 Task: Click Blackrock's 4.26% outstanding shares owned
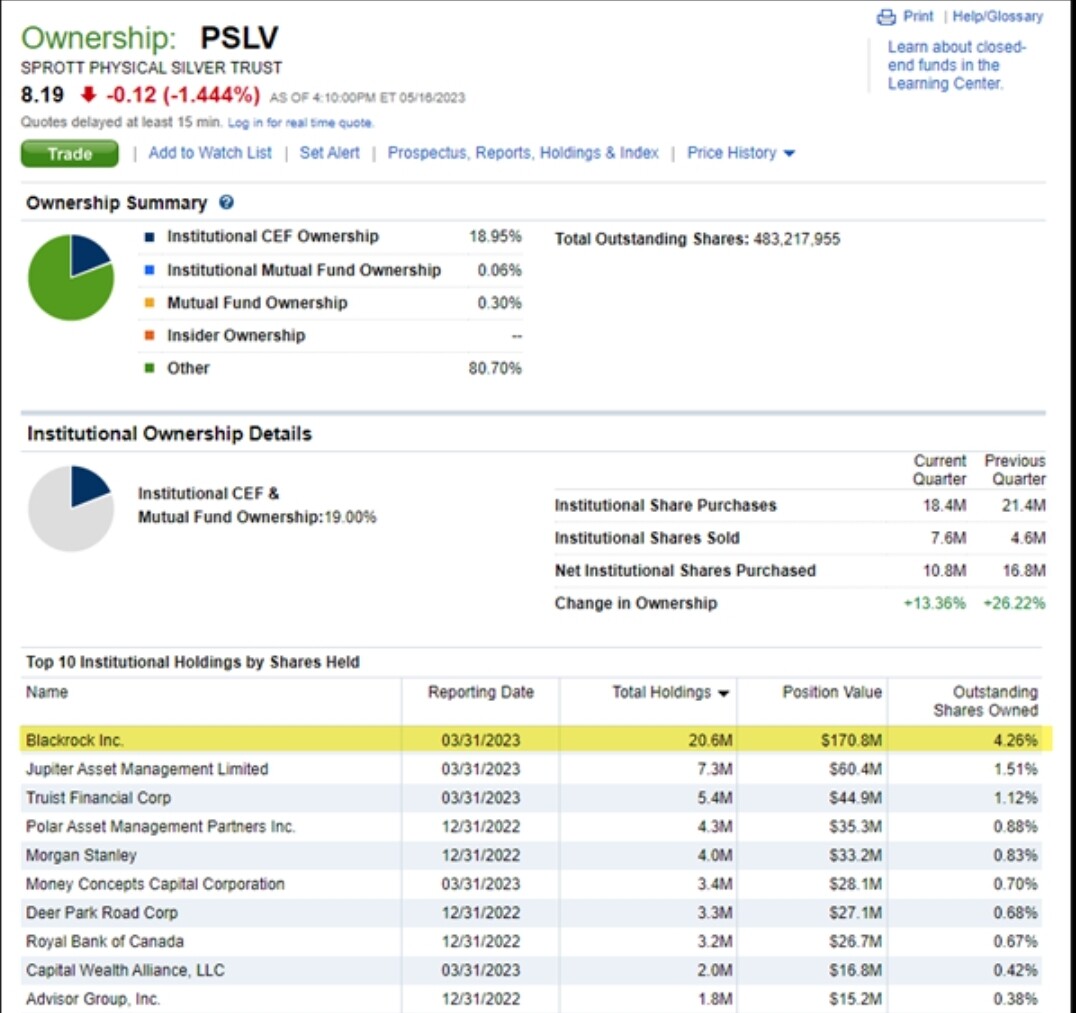1015,740
